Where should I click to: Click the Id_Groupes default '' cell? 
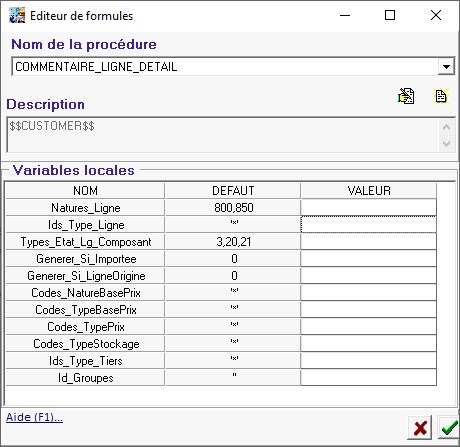coord(233,378)
